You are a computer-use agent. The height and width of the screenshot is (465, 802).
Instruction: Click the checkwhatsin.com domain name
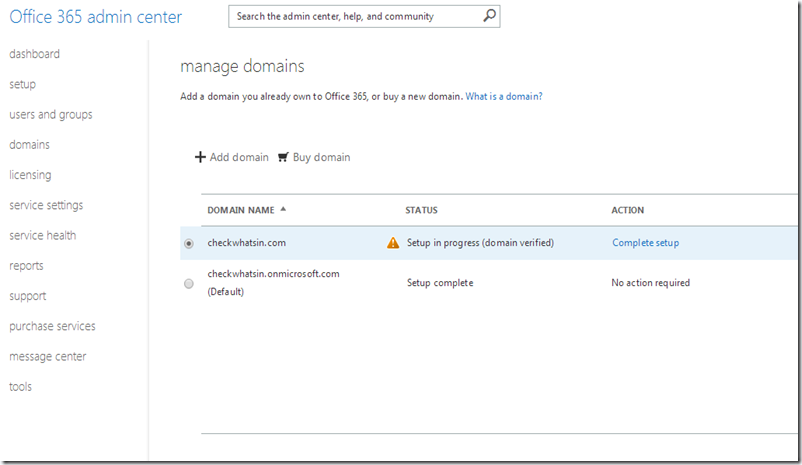point(247,243)
